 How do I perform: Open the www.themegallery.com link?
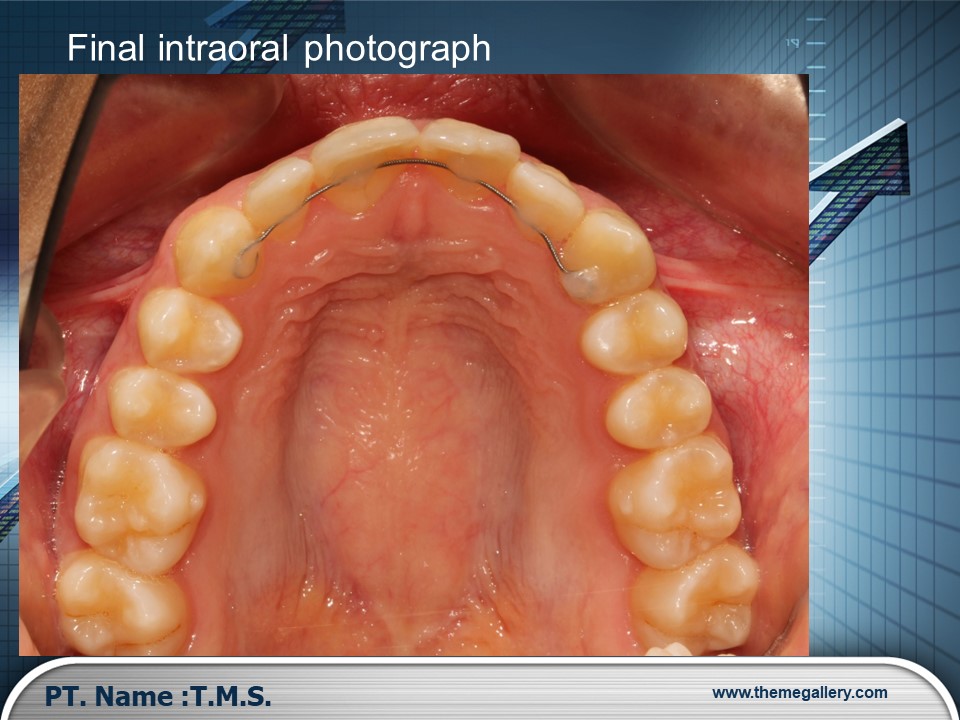799,693
